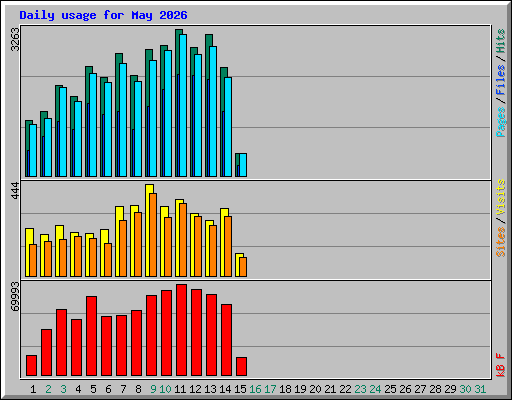
Task: Click the 3263 axis value label
Action: pyautogui.click(x=15, y=39)
